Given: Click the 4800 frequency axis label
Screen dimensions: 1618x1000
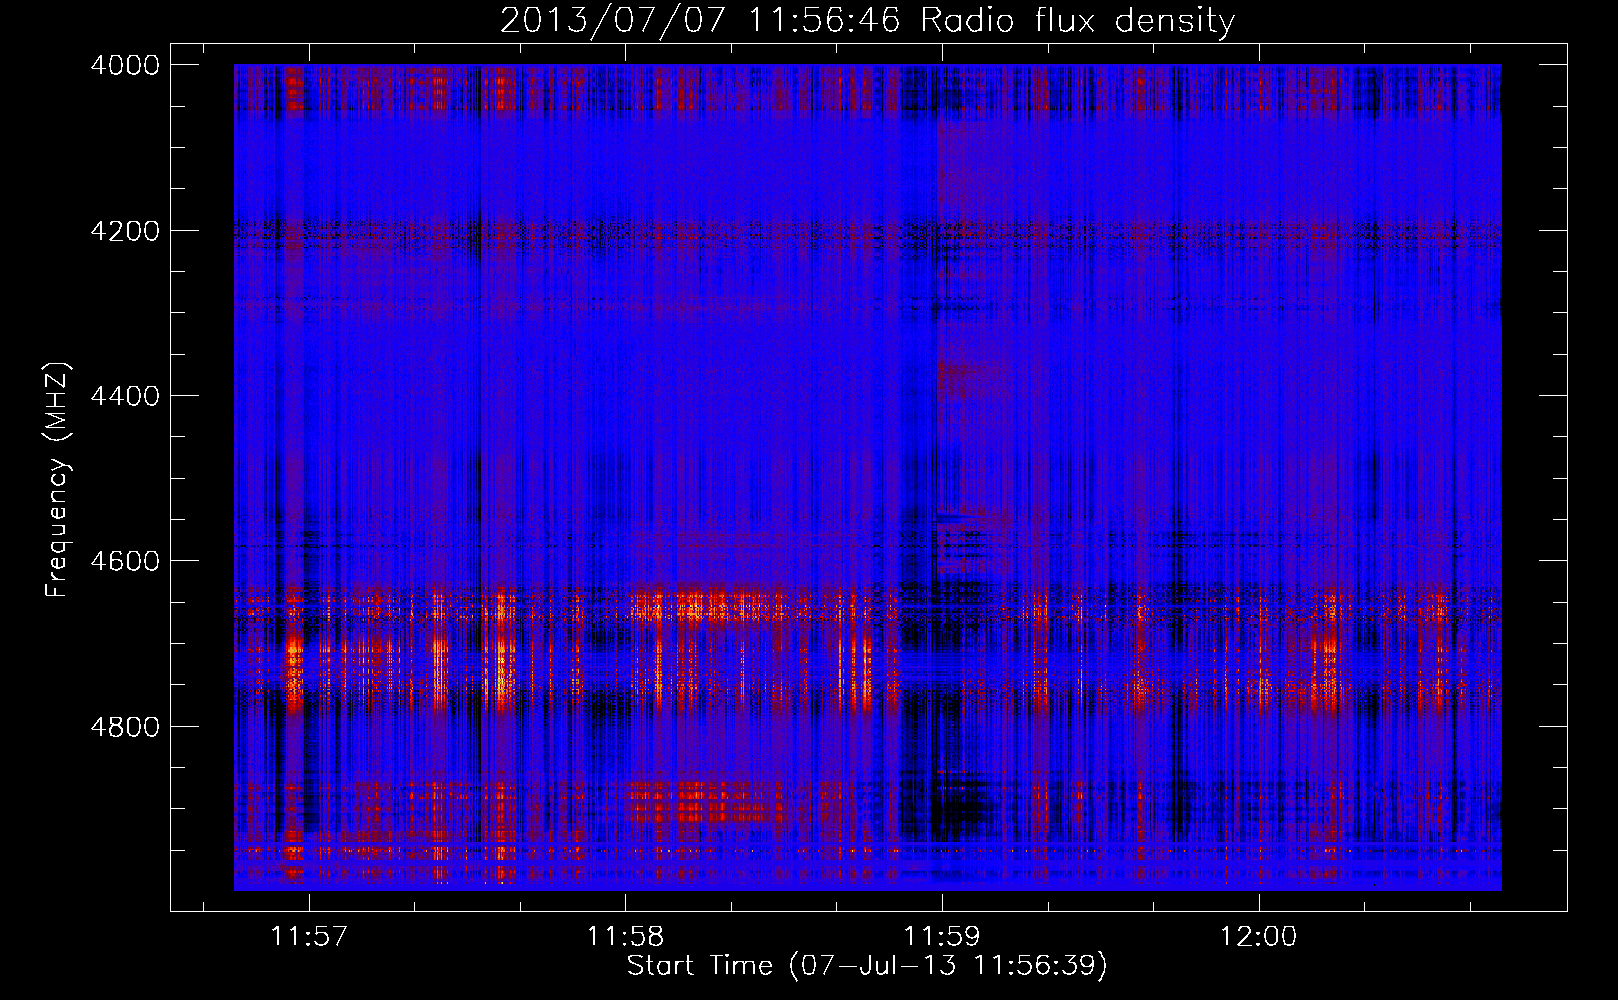Looking at the screenshot, I should (x=125, y=726).
